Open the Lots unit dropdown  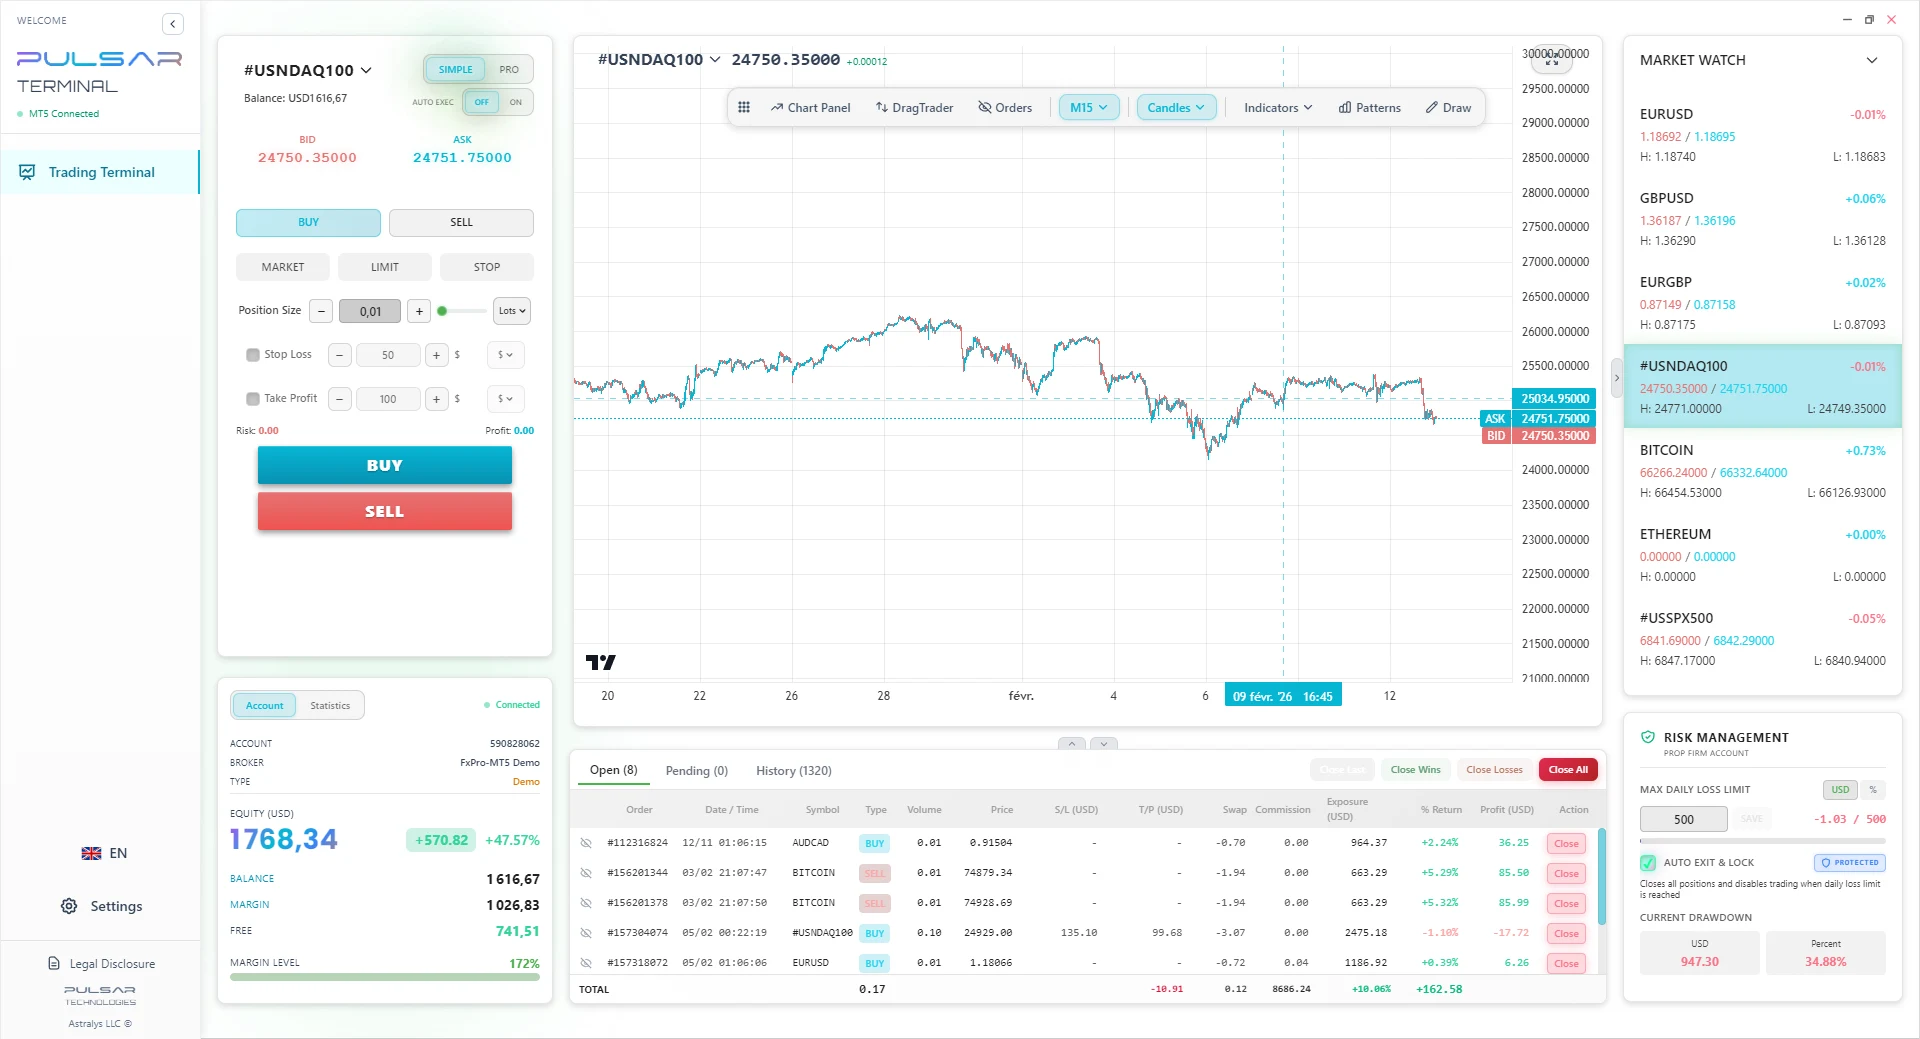[x=512, y=311]
